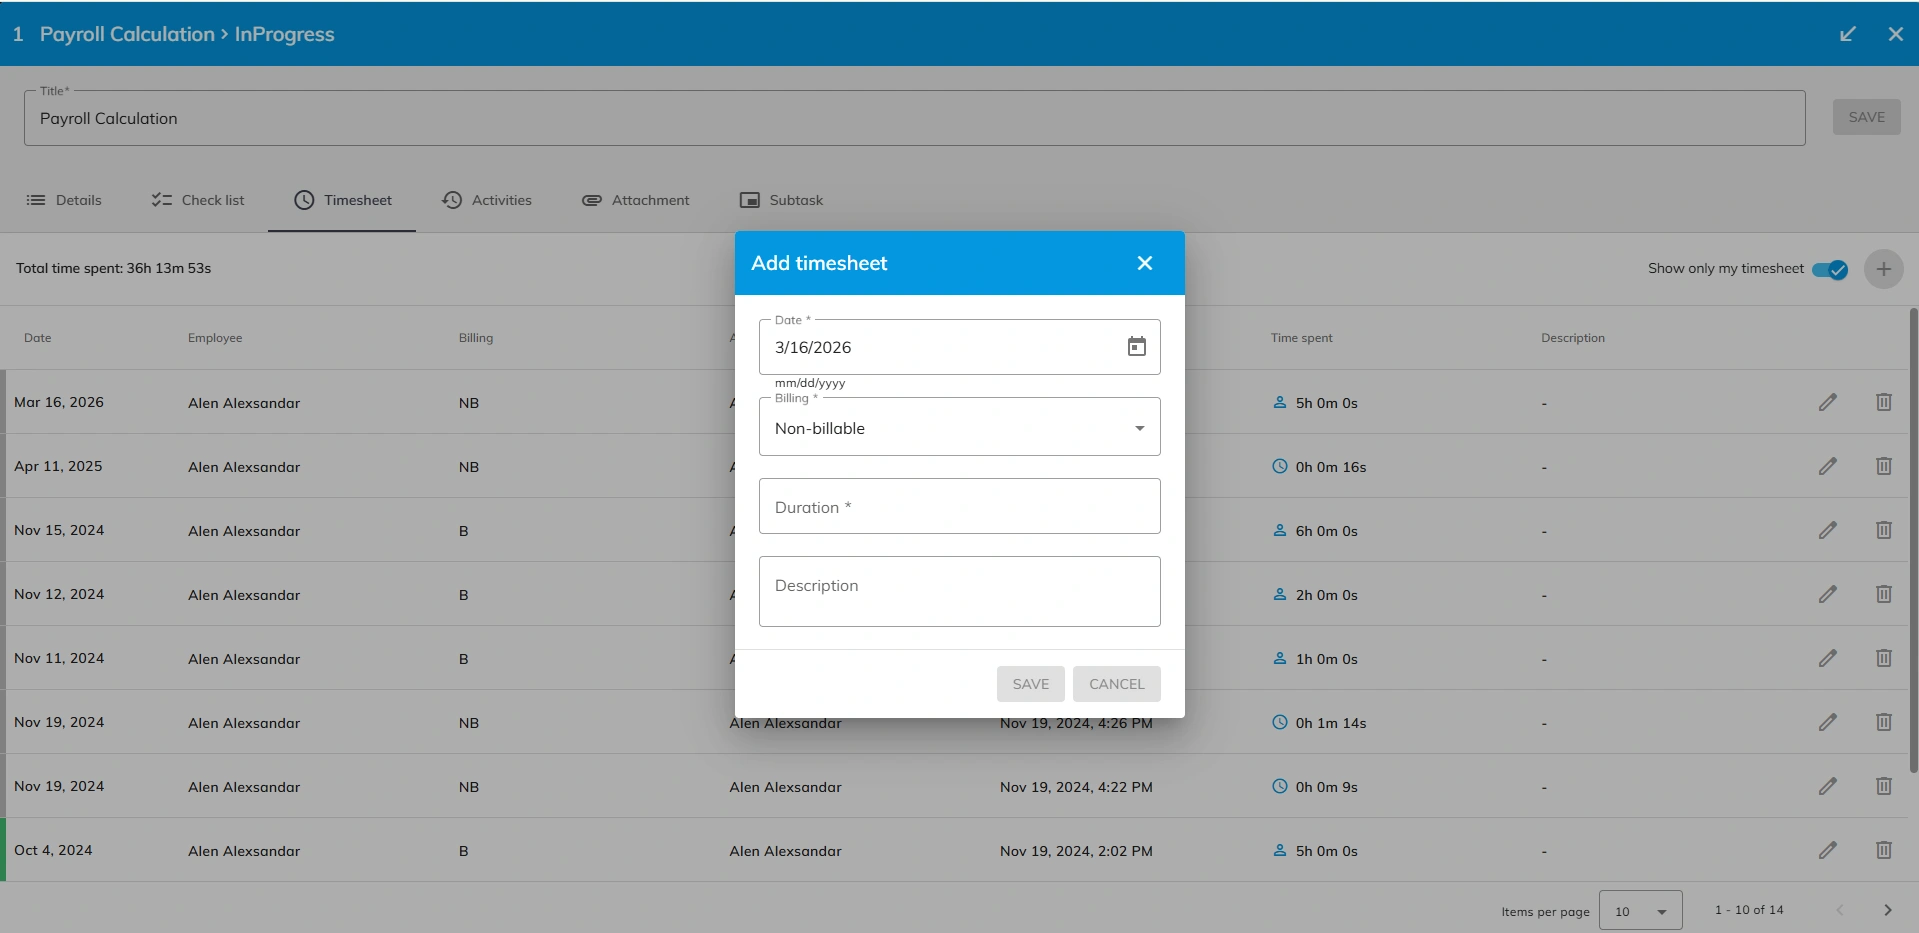1919x933 pixels.
Task: Click Cancel in Add timesheet dialog
Action: [x=1116, y=684]
